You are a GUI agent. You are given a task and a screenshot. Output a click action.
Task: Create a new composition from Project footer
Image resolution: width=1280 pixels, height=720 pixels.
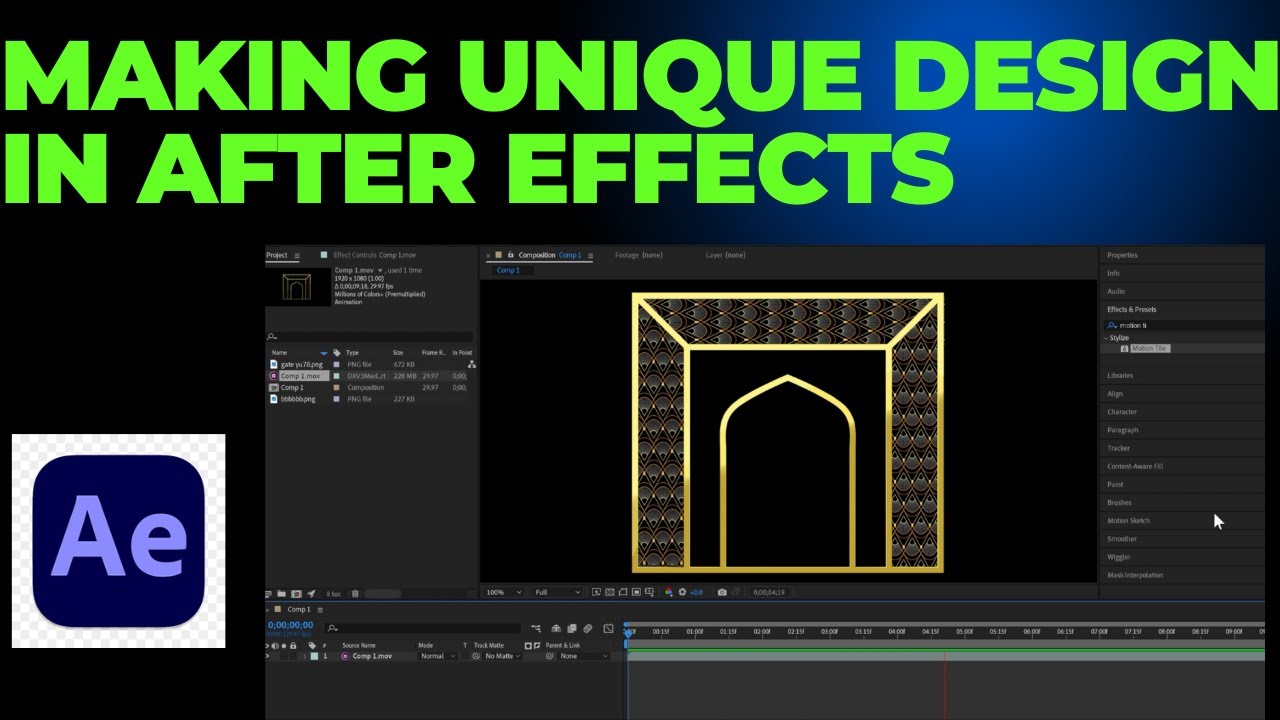coord(296,594)
